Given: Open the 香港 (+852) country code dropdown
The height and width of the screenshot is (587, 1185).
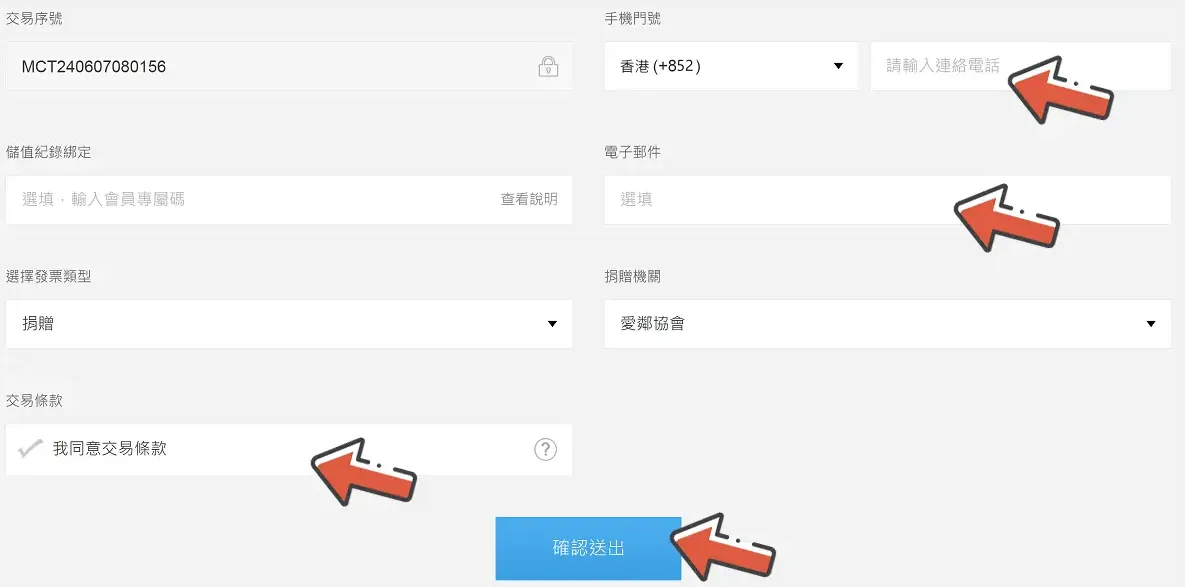Looking at the screenshot, I should [x=732, y=66].
